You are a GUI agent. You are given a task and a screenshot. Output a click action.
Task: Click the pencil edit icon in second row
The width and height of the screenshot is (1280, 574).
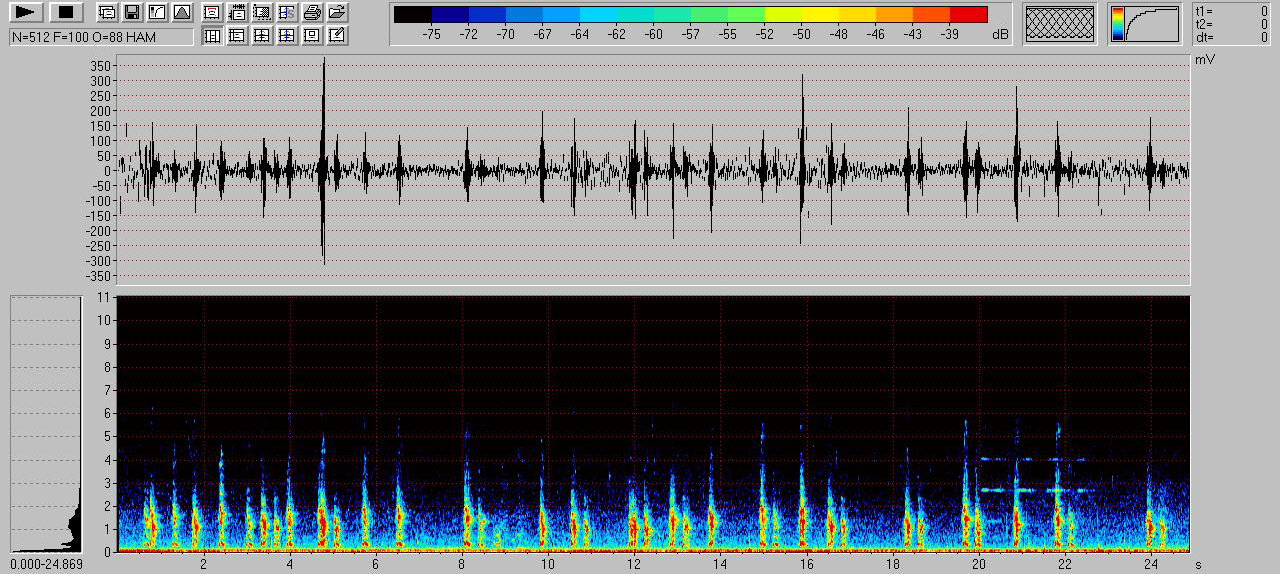pyautogui.click(x=337, y=36)
